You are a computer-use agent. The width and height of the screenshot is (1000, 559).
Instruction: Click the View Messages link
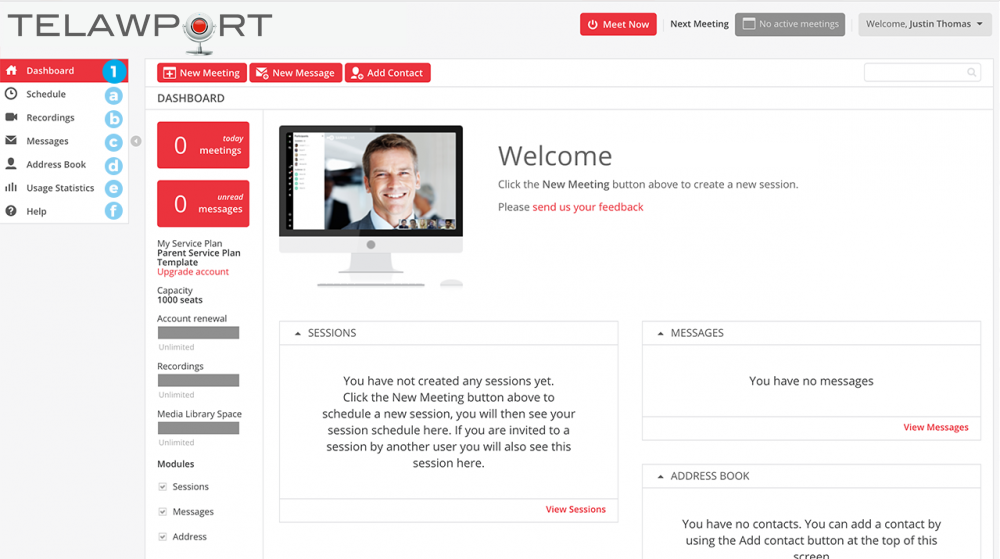(x=936, y=427)
